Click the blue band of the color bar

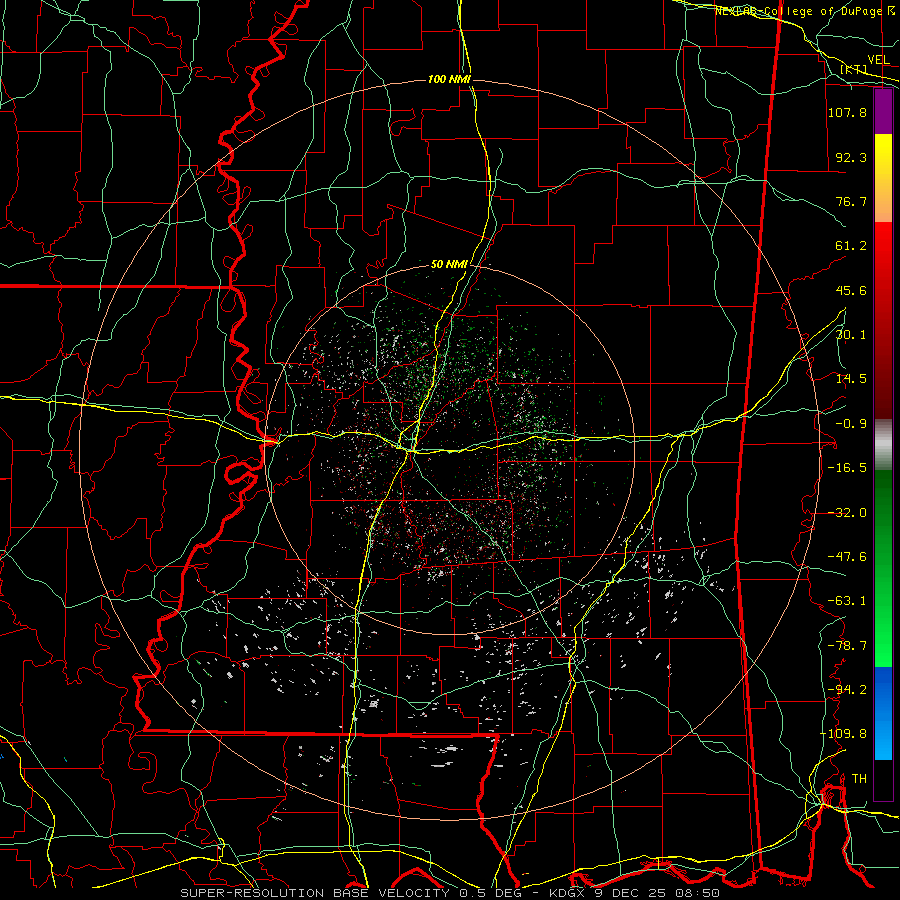883,713
